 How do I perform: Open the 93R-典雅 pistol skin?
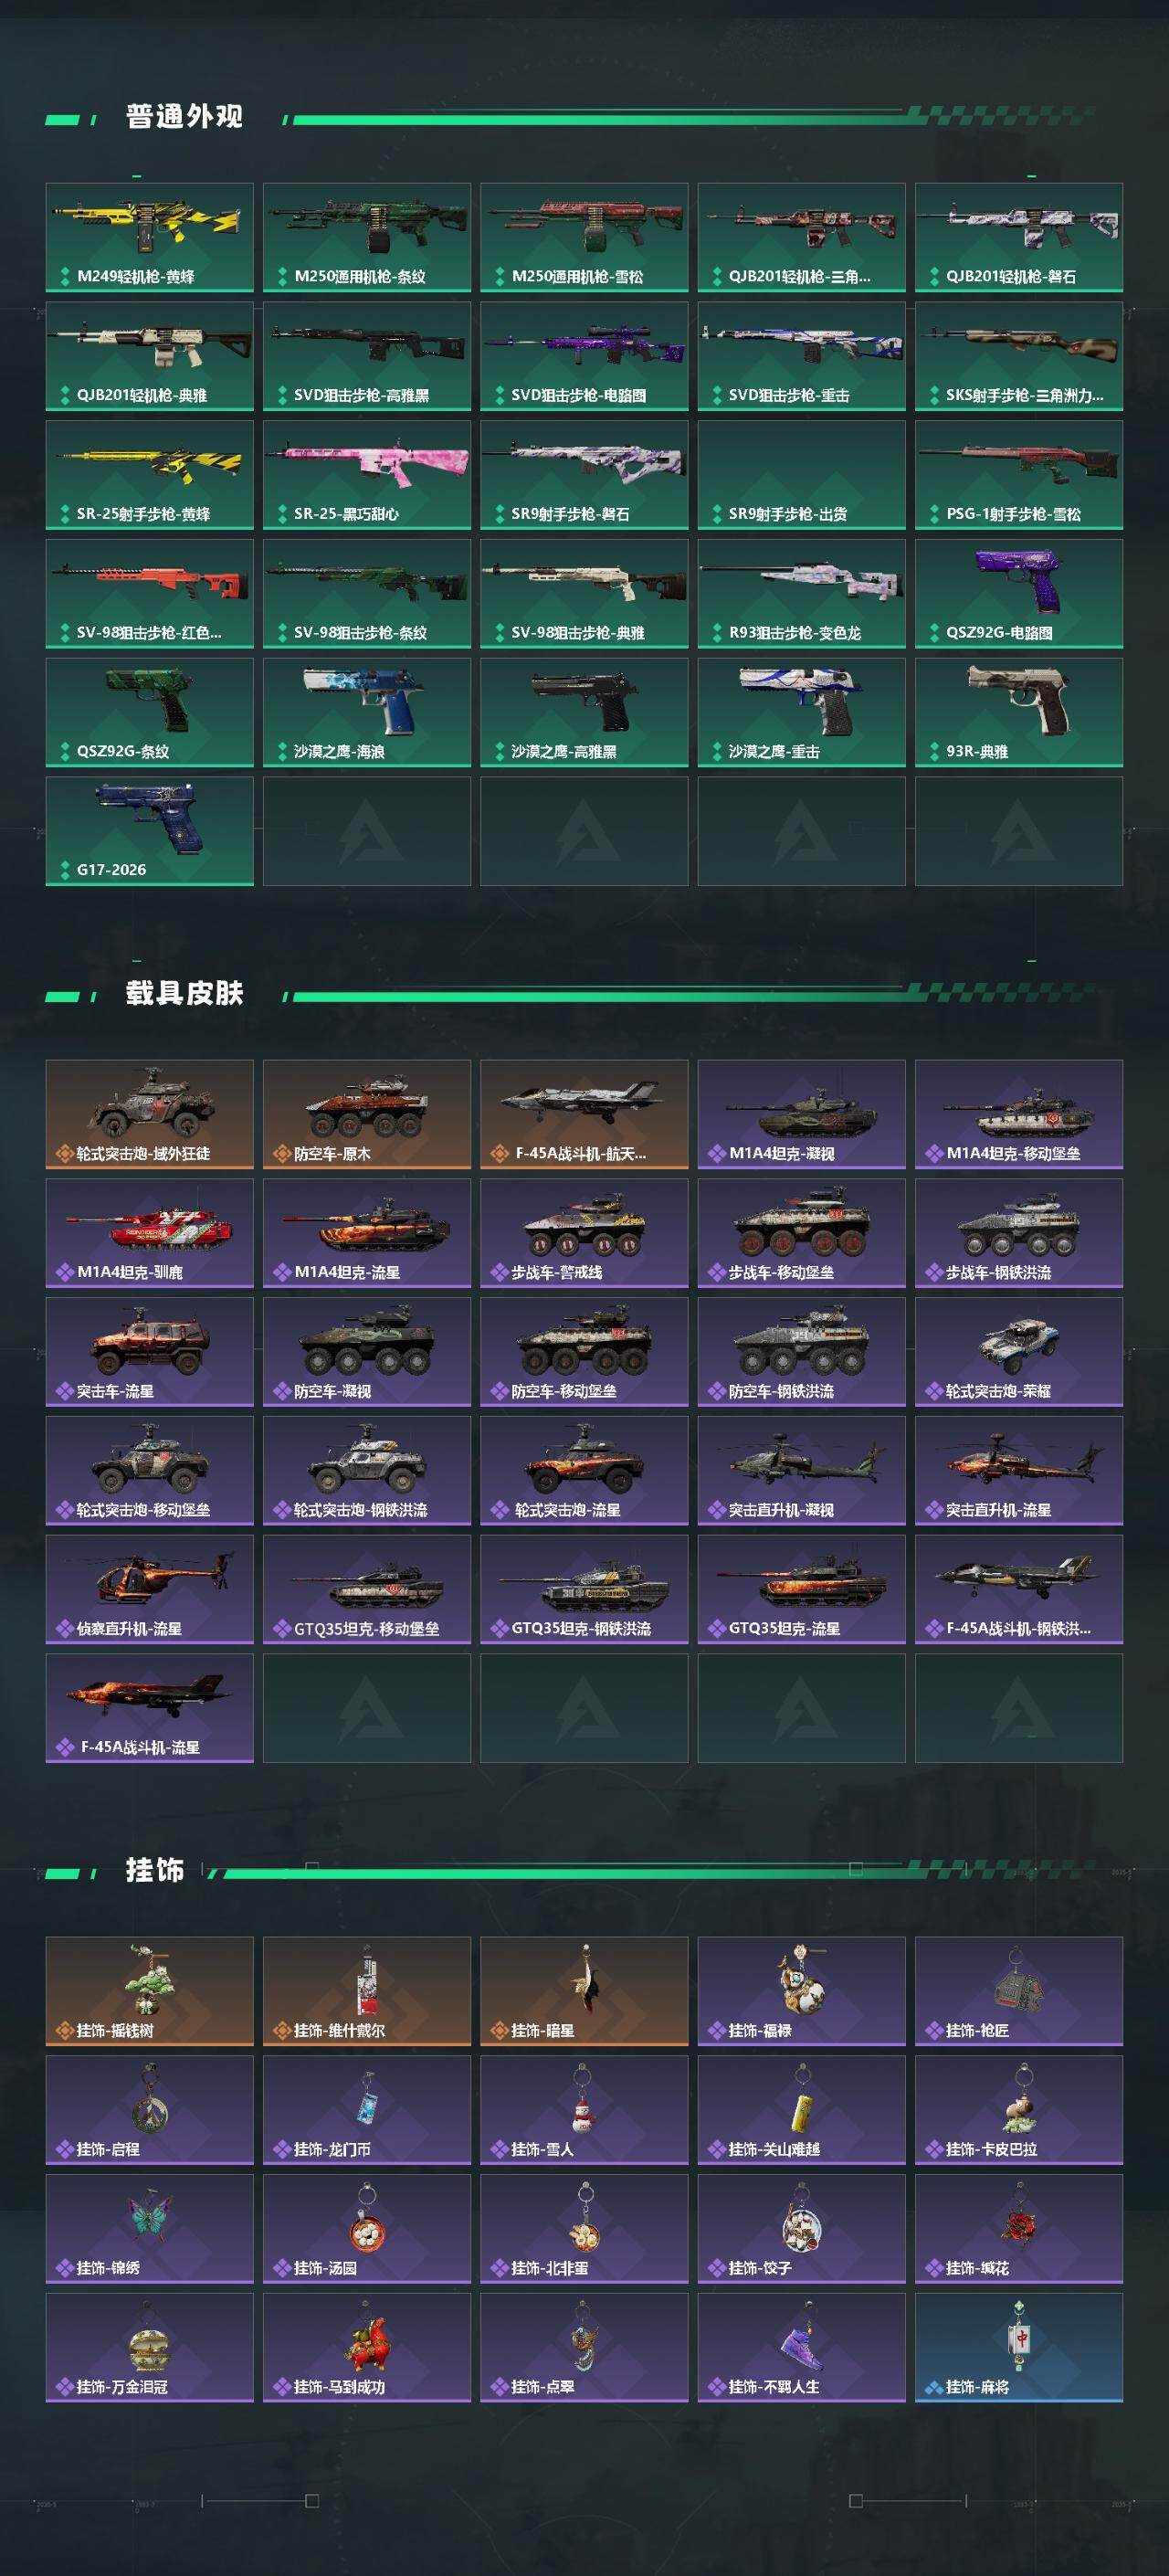[1019, 712]
